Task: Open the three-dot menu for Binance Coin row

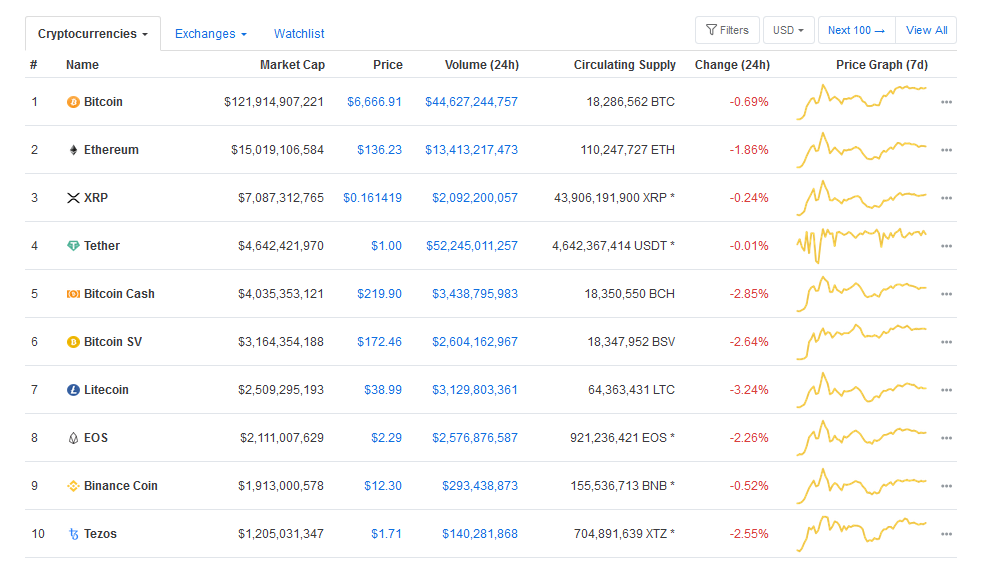Action: [946, 486]
